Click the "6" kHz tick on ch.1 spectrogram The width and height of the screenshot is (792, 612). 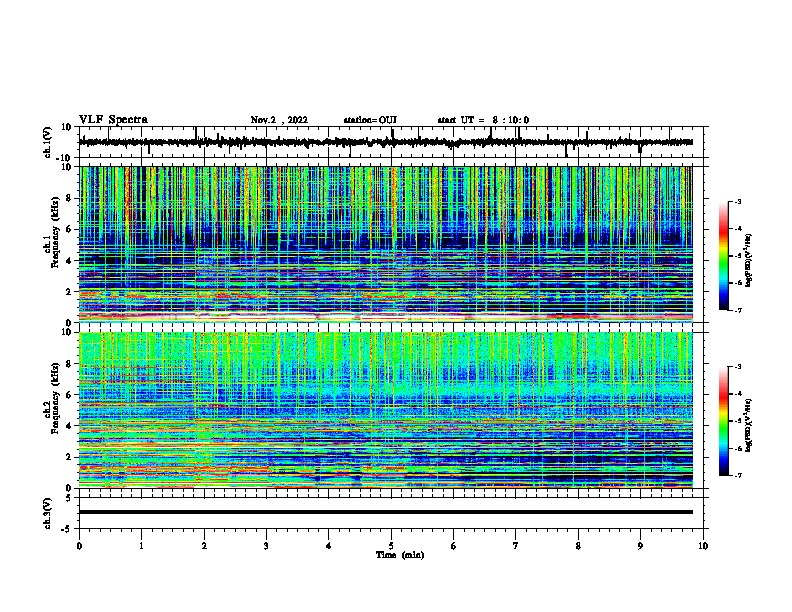click(x=70, y=229)
